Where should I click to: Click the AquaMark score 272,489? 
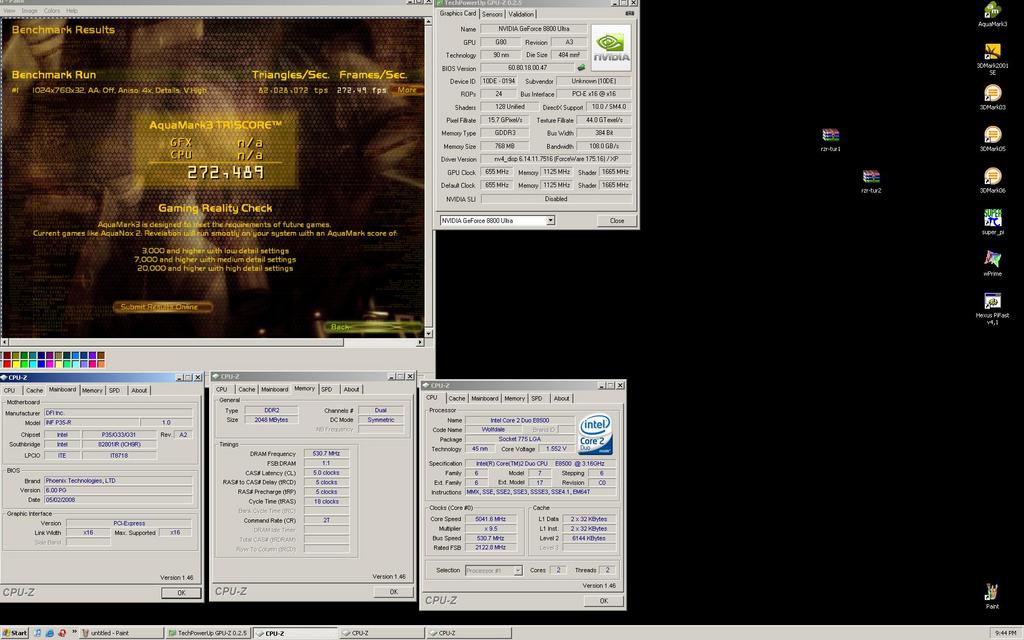225,172
